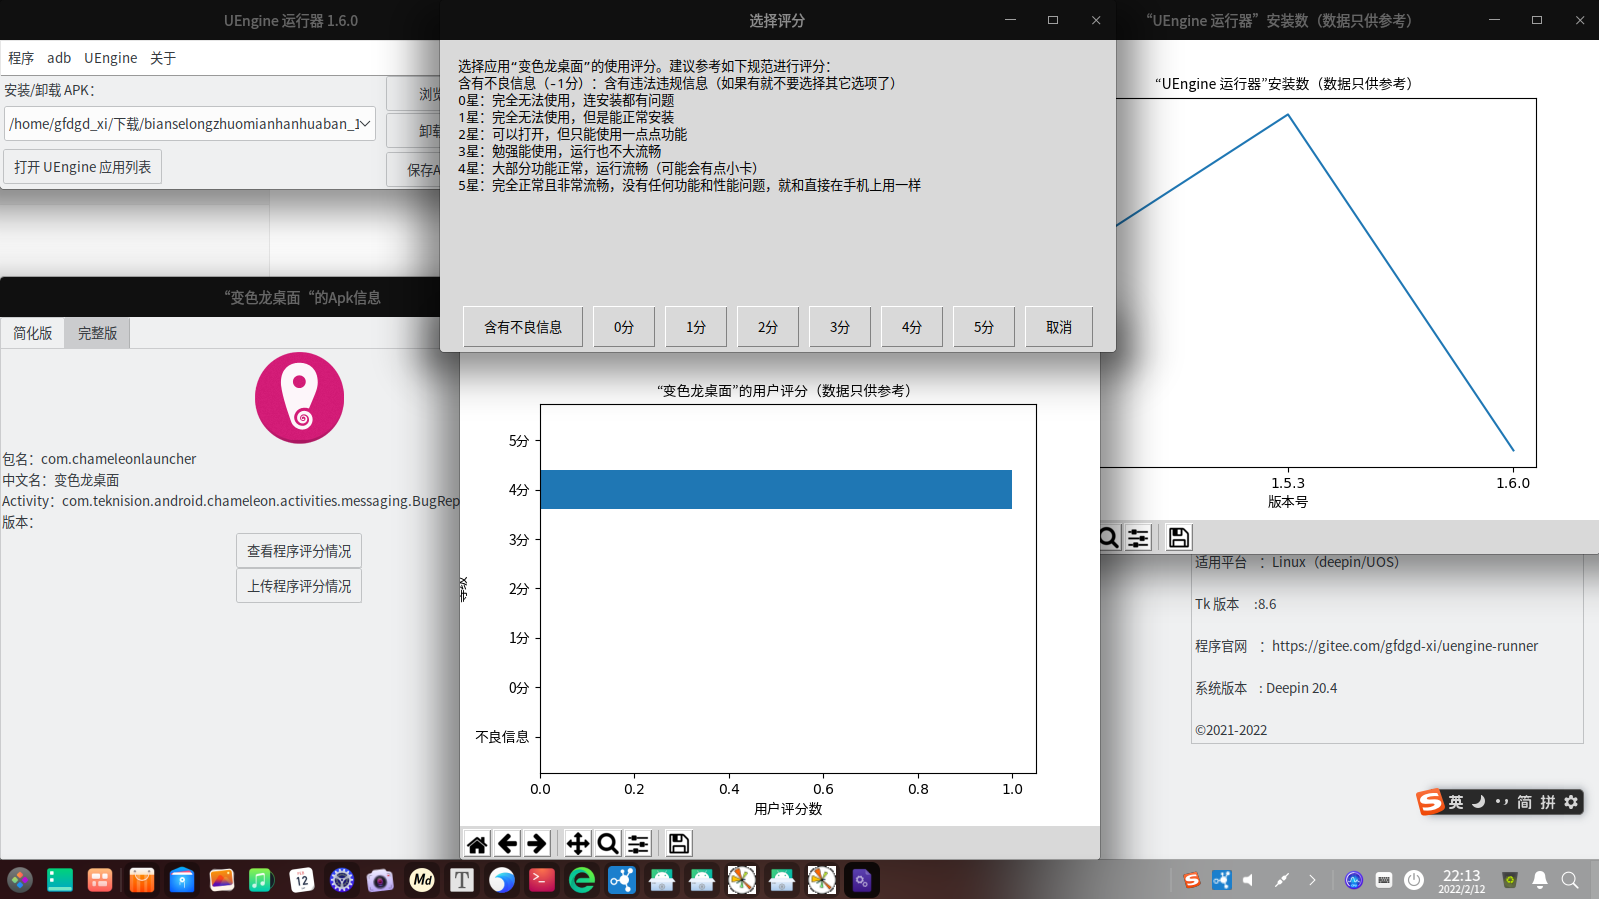Open terminal from the dock
The image size is (1599, 899).
pos(542,880)
